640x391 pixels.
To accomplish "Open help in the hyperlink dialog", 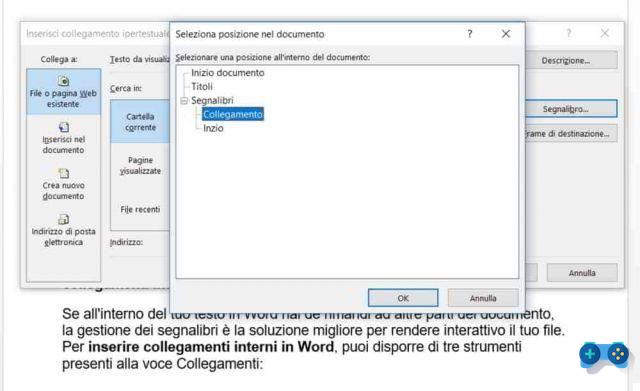I will (x=569, y=33).
